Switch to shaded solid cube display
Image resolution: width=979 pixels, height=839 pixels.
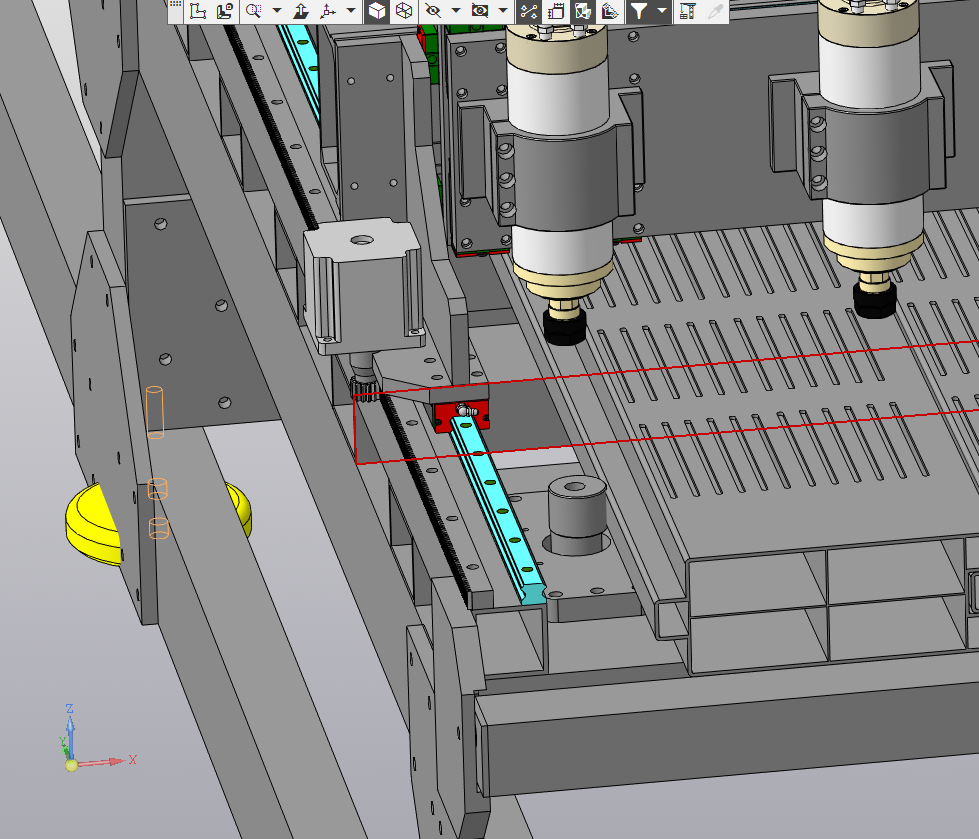pos(376,11)
